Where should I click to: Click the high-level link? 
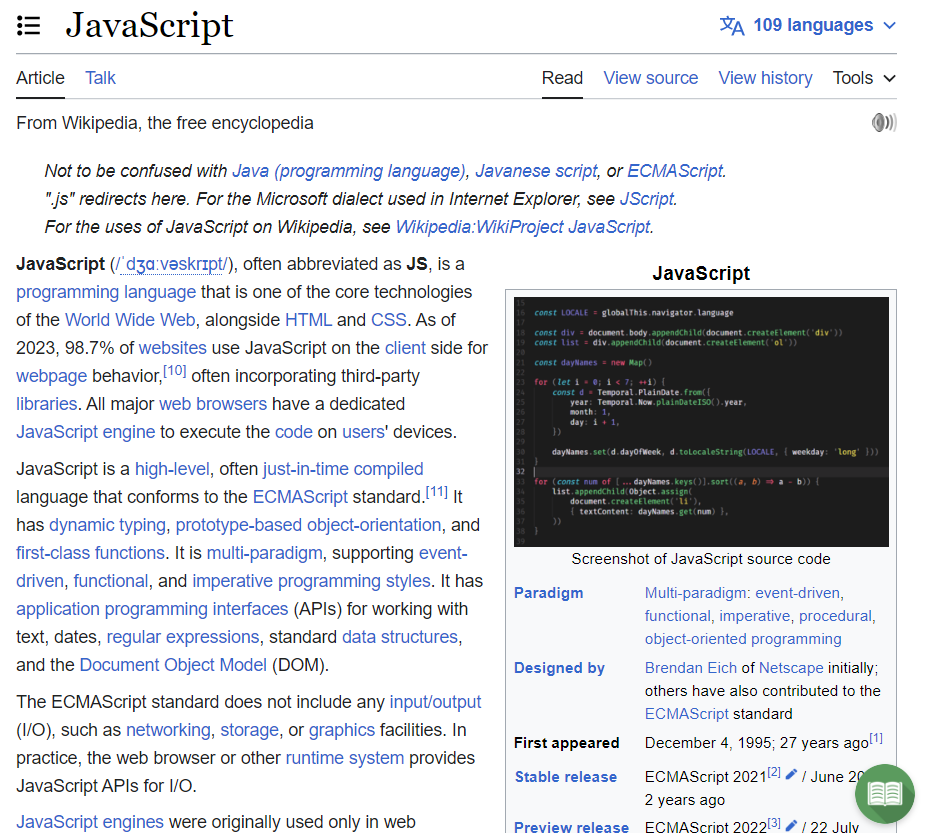click(172, 469)
